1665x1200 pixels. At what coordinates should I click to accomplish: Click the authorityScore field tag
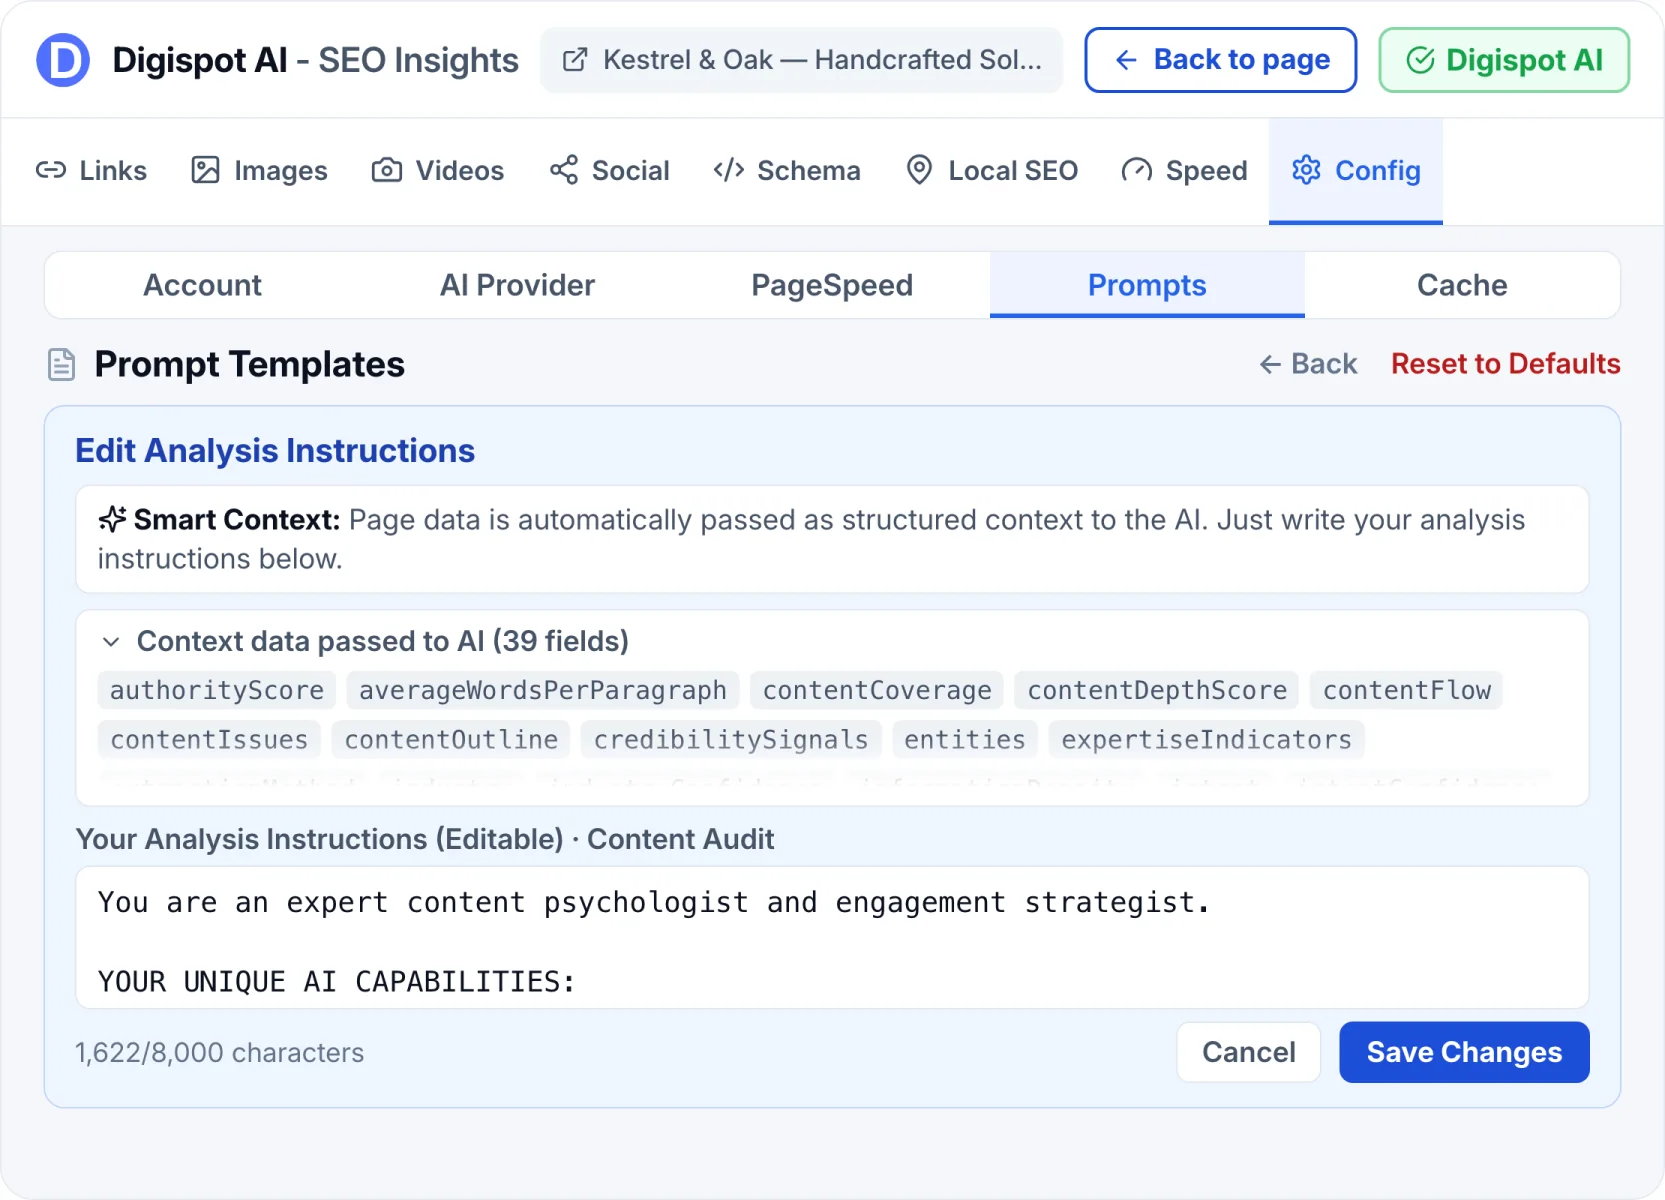[x=217, y=690]
